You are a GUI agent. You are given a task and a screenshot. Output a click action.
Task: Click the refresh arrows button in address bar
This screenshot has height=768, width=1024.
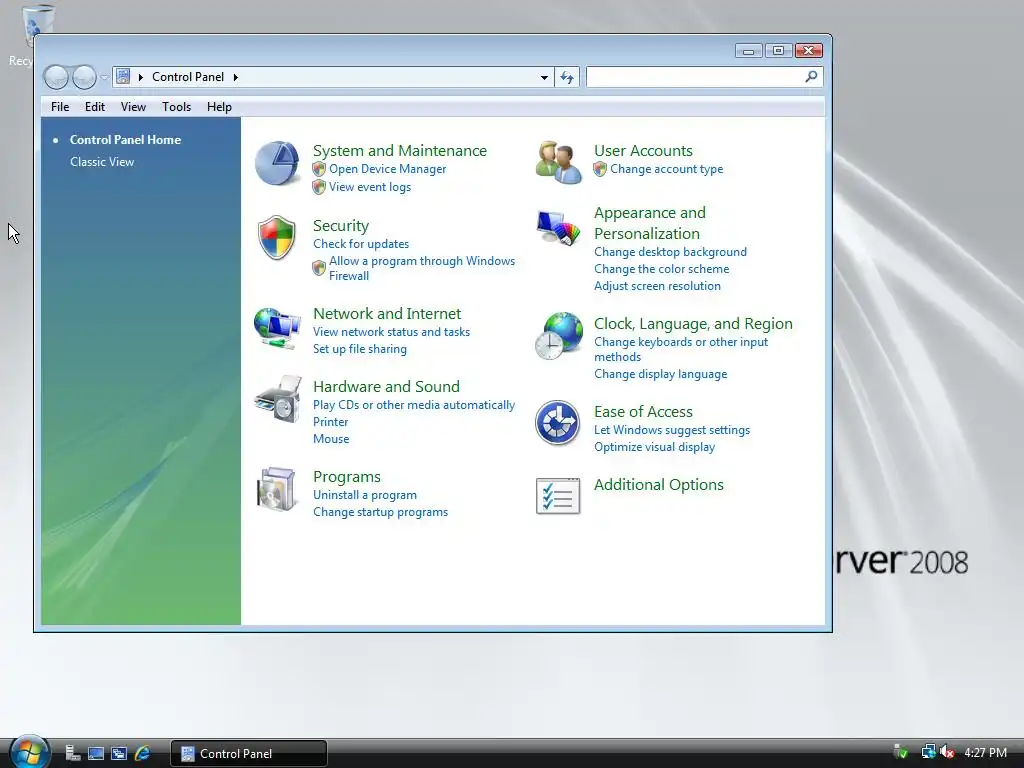pyautogui.click(x=567, y=77)
